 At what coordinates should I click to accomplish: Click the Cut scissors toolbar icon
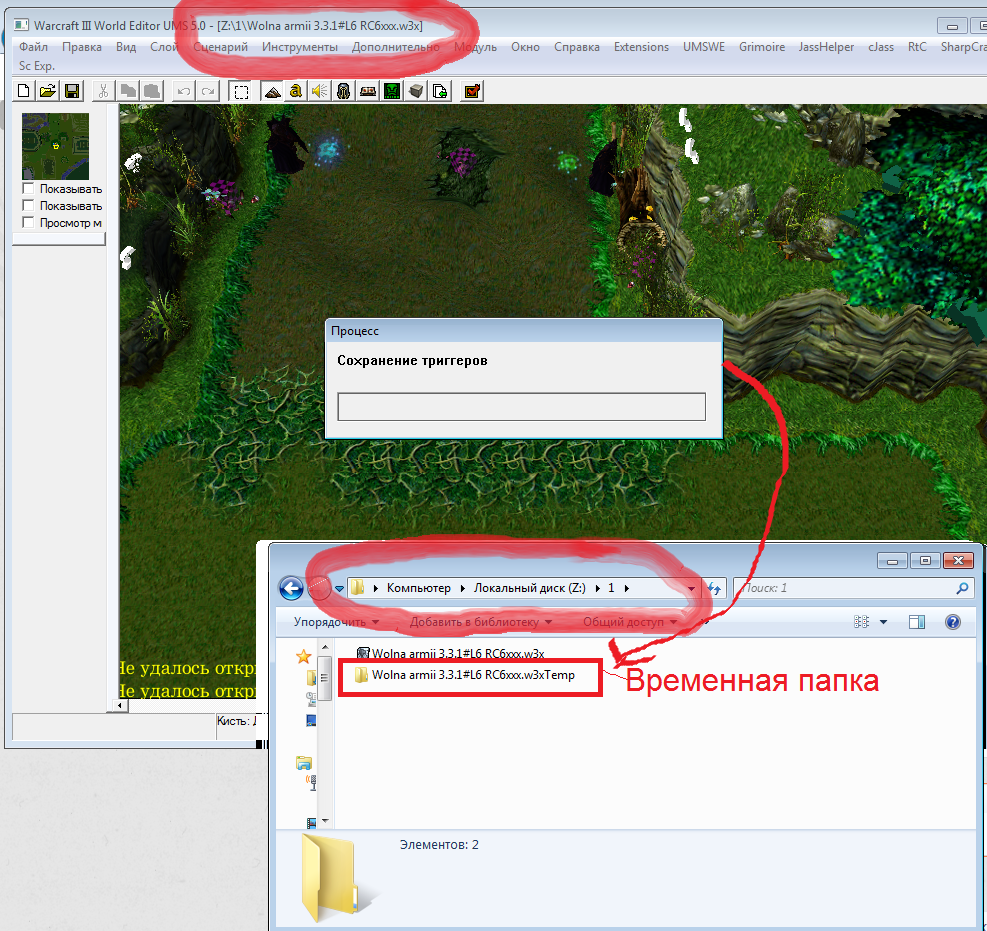(x=103, y=91)
